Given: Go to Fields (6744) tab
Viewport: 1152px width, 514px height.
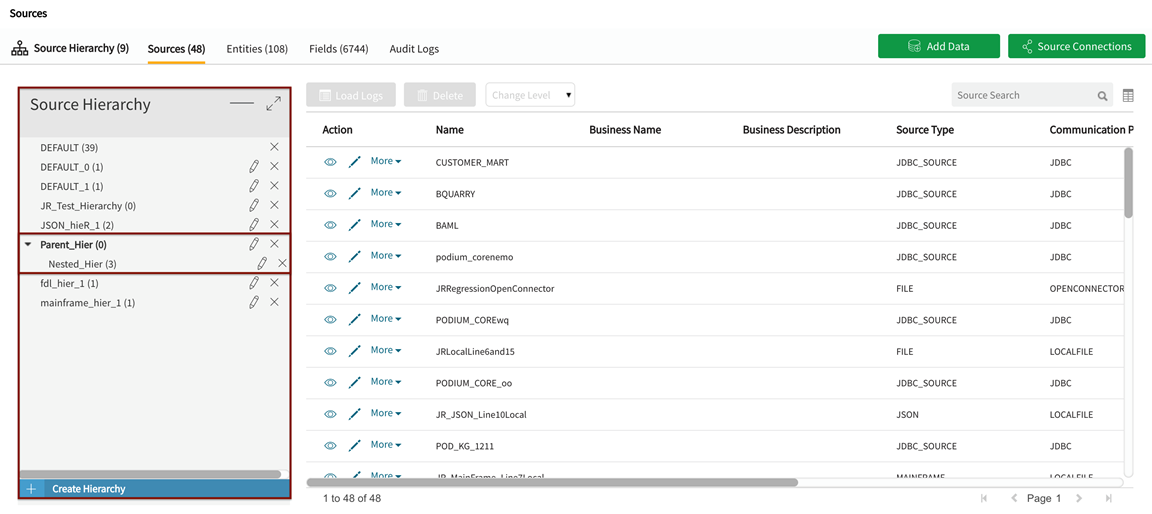Looking at the screenshot, I should pos(339,49).
